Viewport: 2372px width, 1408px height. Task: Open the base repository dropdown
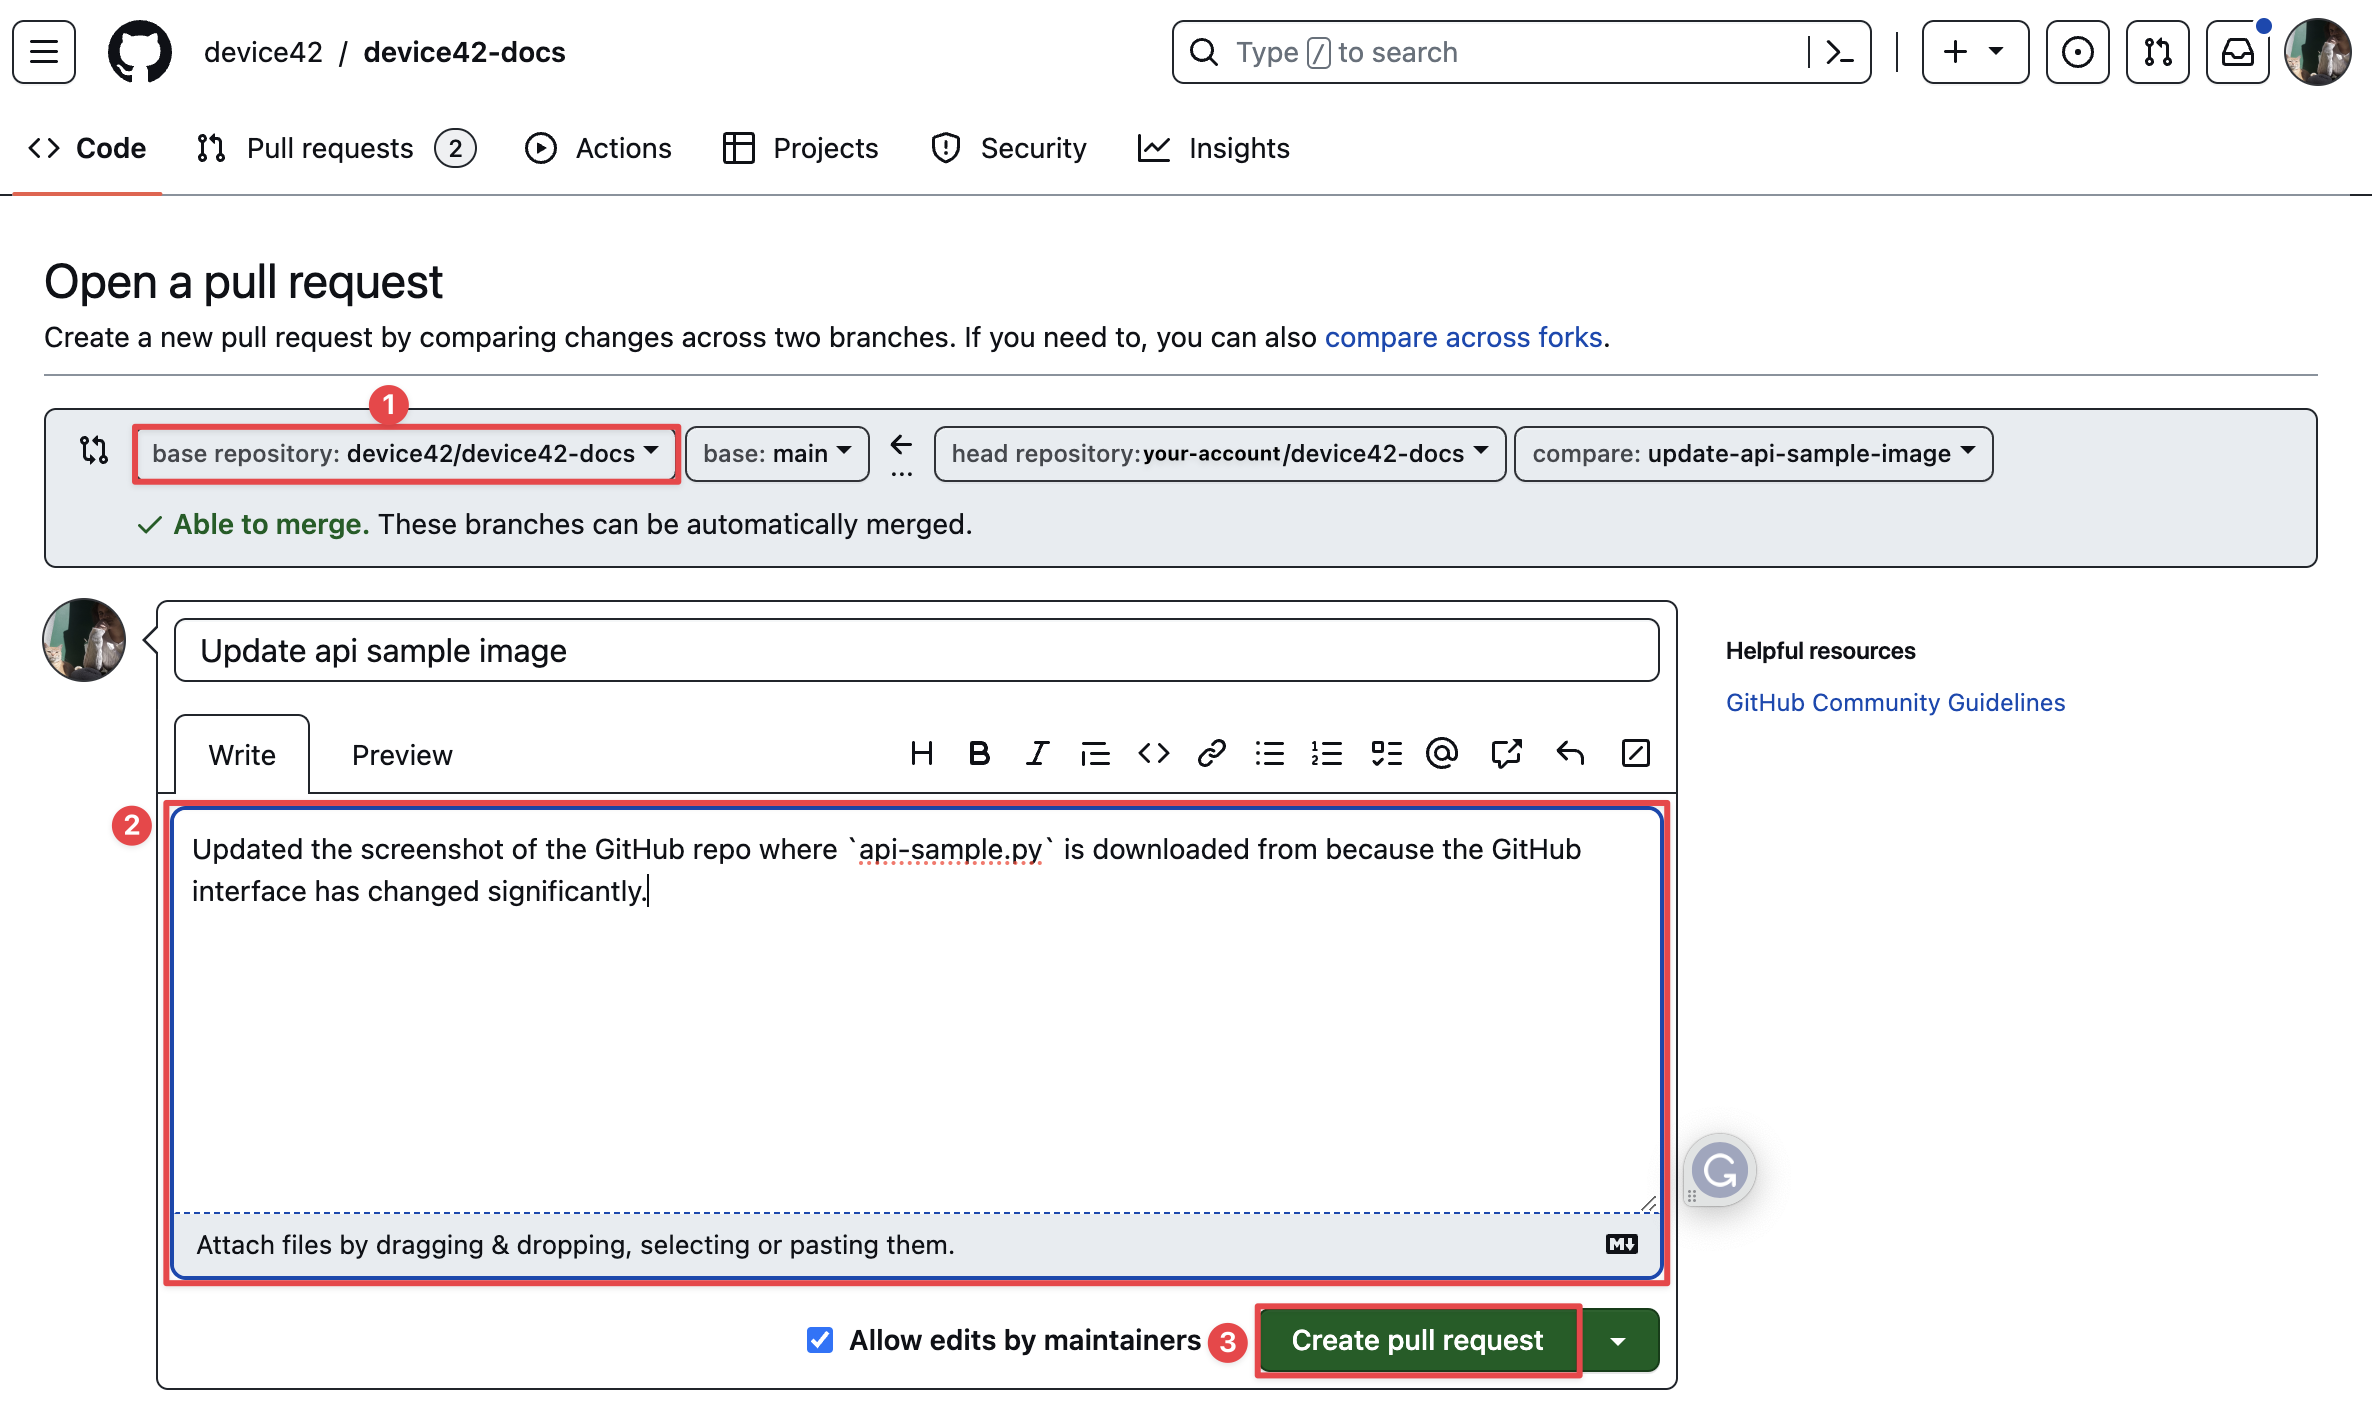(x=406, y=454)
